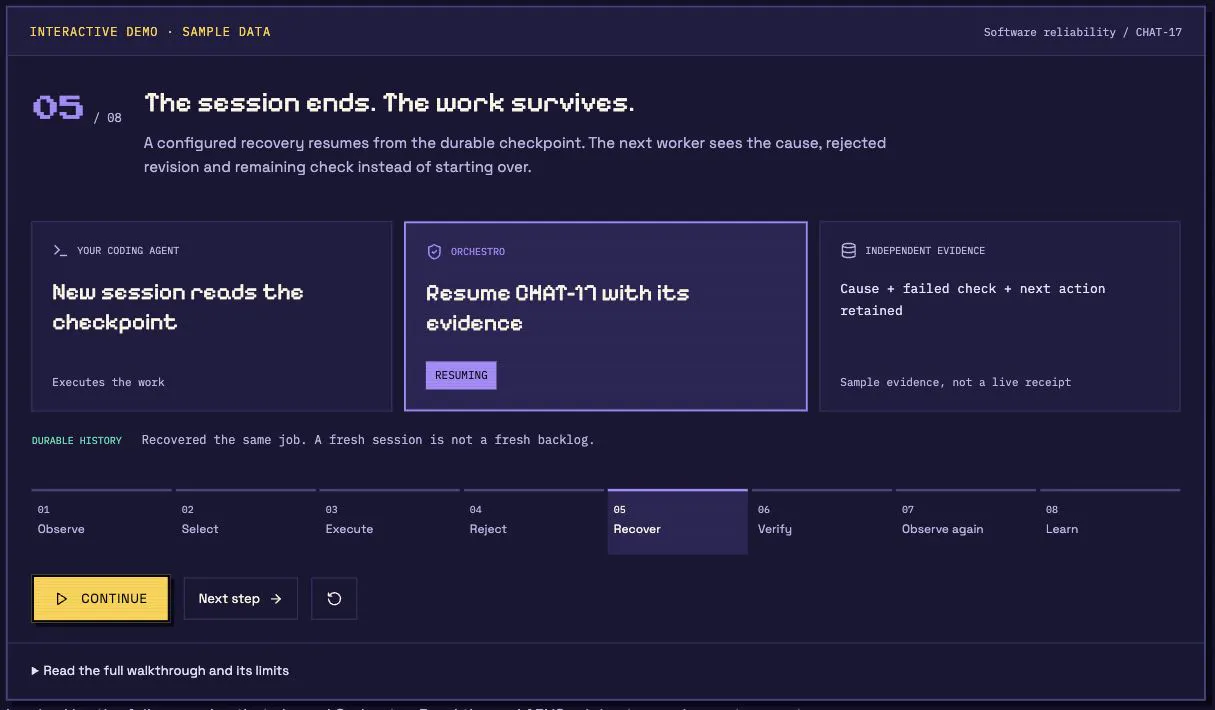Image resolution: width=1215 pixels, height=710 pixels.
Task: Click the database icon beside Independent Evidence
Action: point(848,251)
